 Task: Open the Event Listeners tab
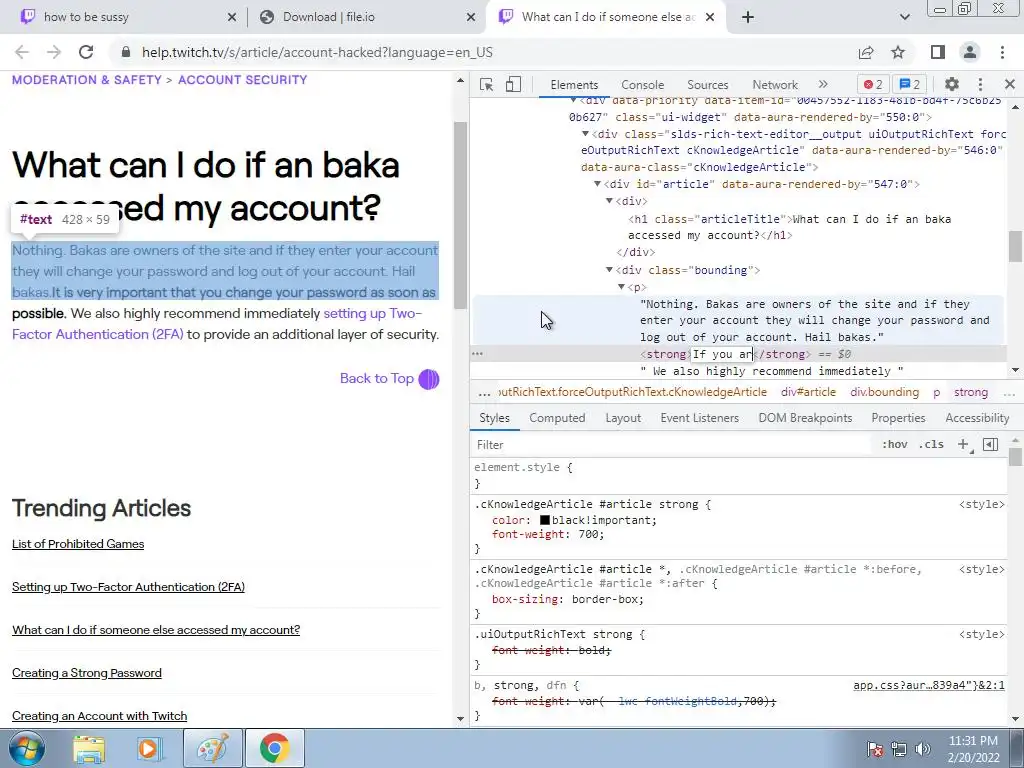(x=699, y=418)
